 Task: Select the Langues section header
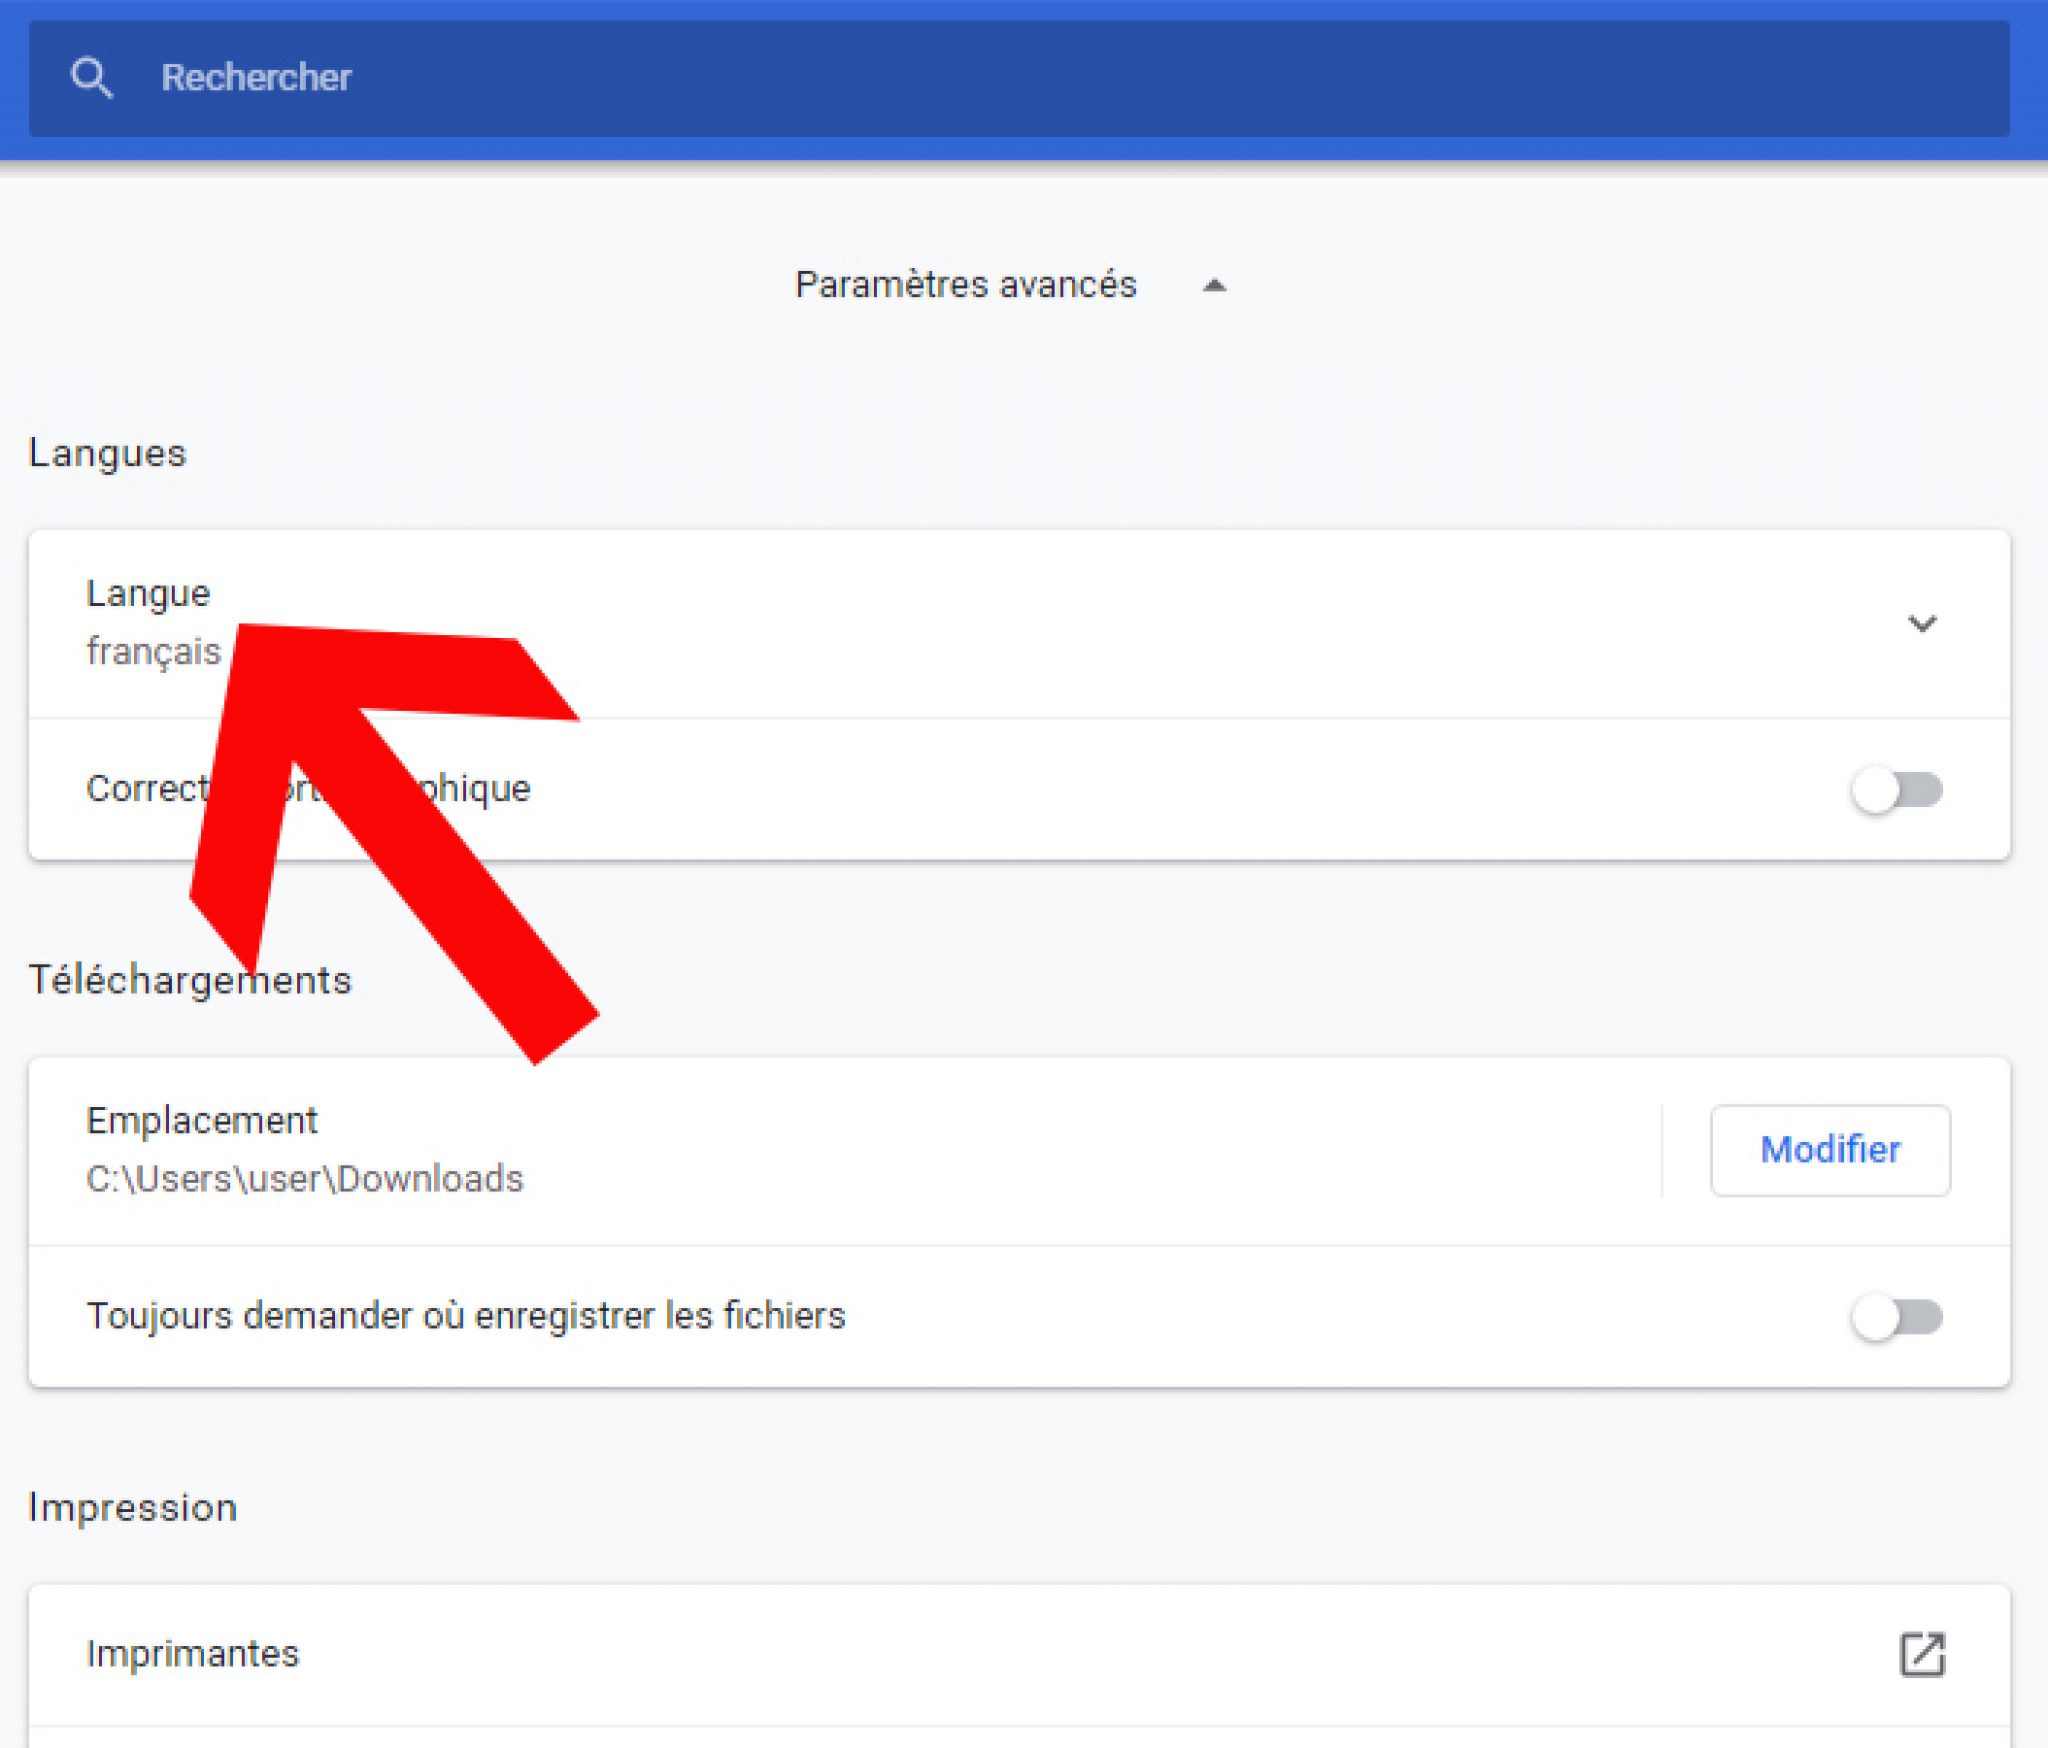(108, 453)
